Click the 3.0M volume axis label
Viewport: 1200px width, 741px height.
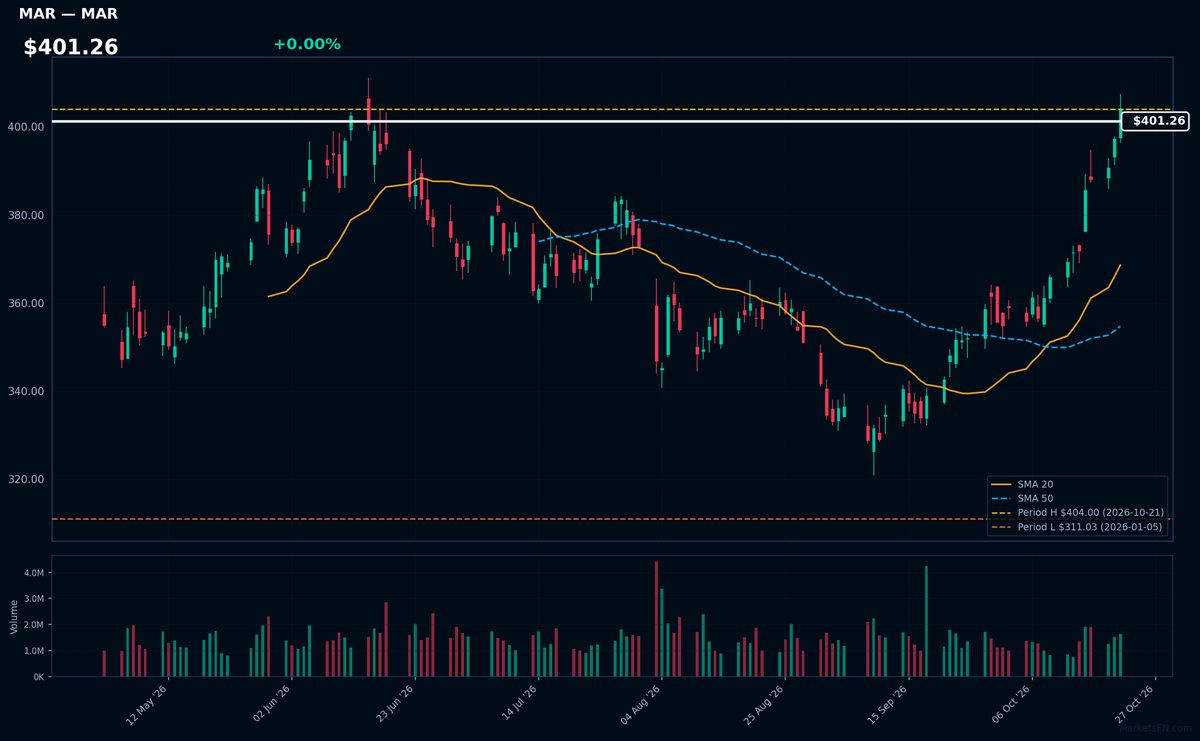pyautogui.click(x=33, y=599)
